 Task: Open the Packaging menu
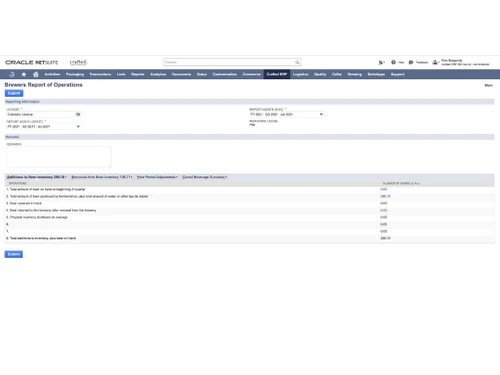pos(75,74)
